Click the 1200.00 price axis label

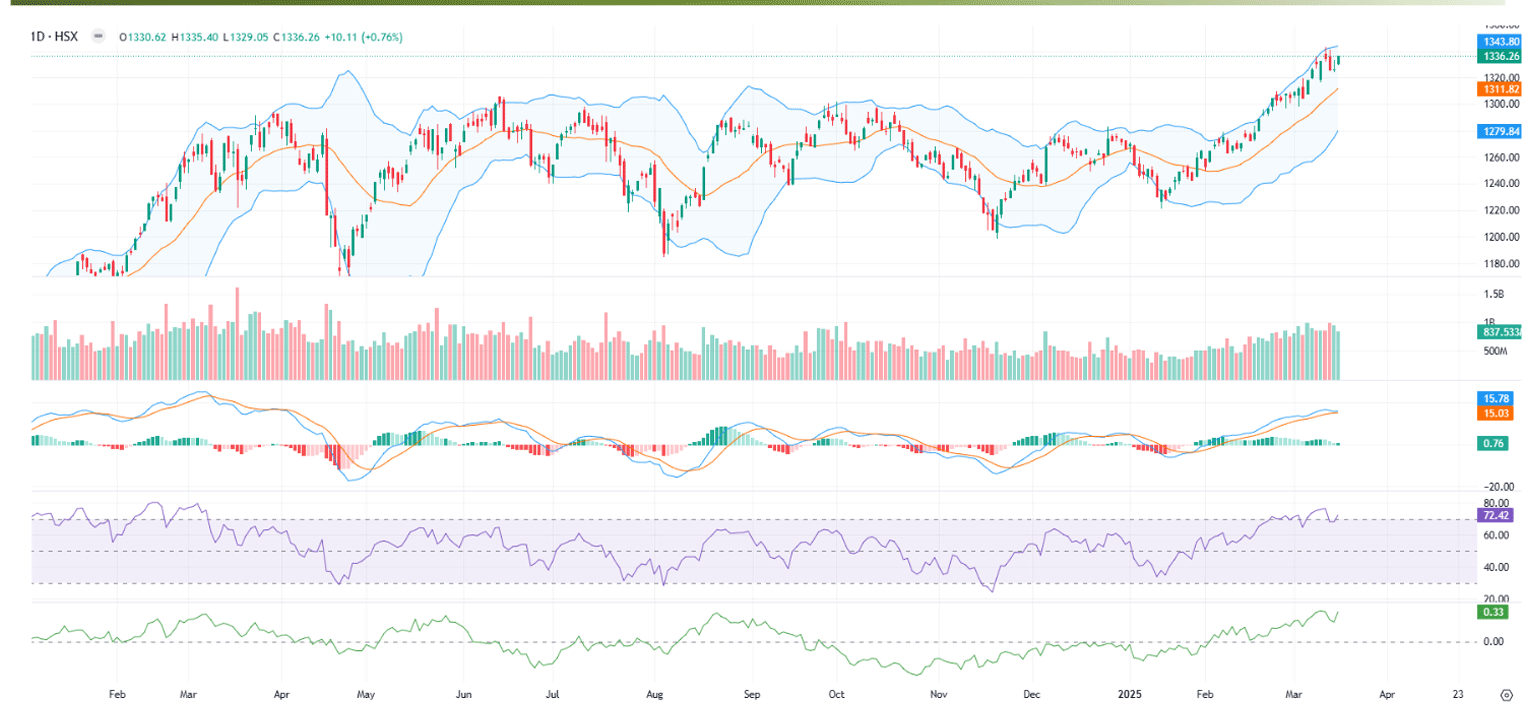[x=1501, y=238]
